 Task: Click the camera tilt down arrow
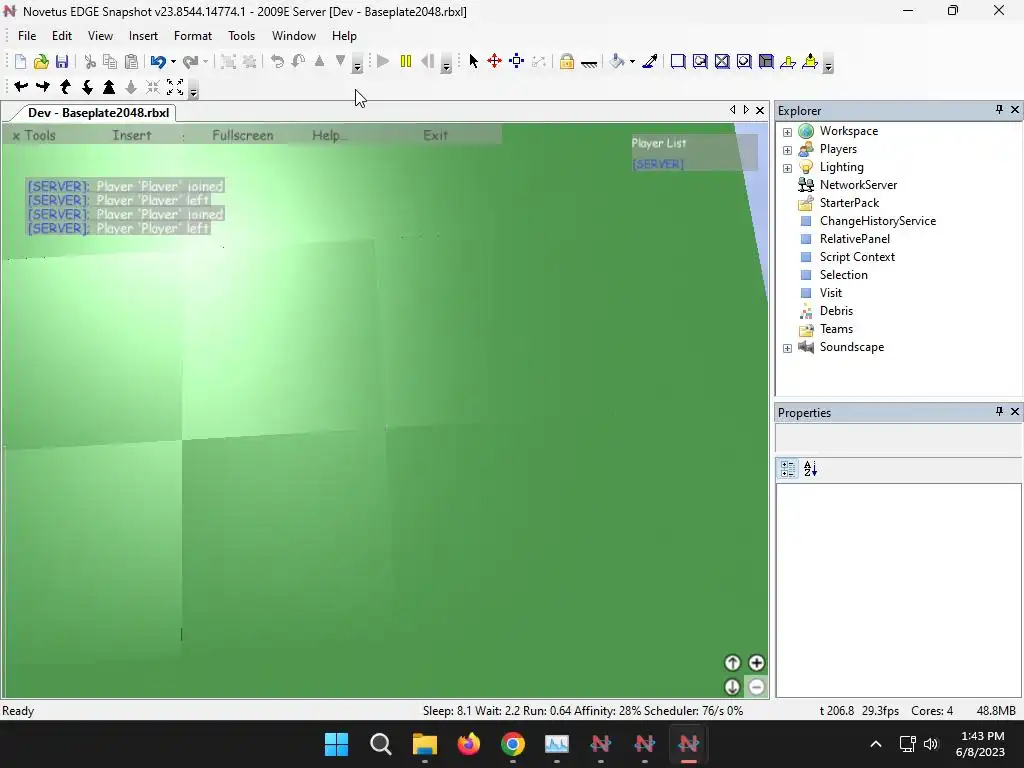[x=87, y=86]
